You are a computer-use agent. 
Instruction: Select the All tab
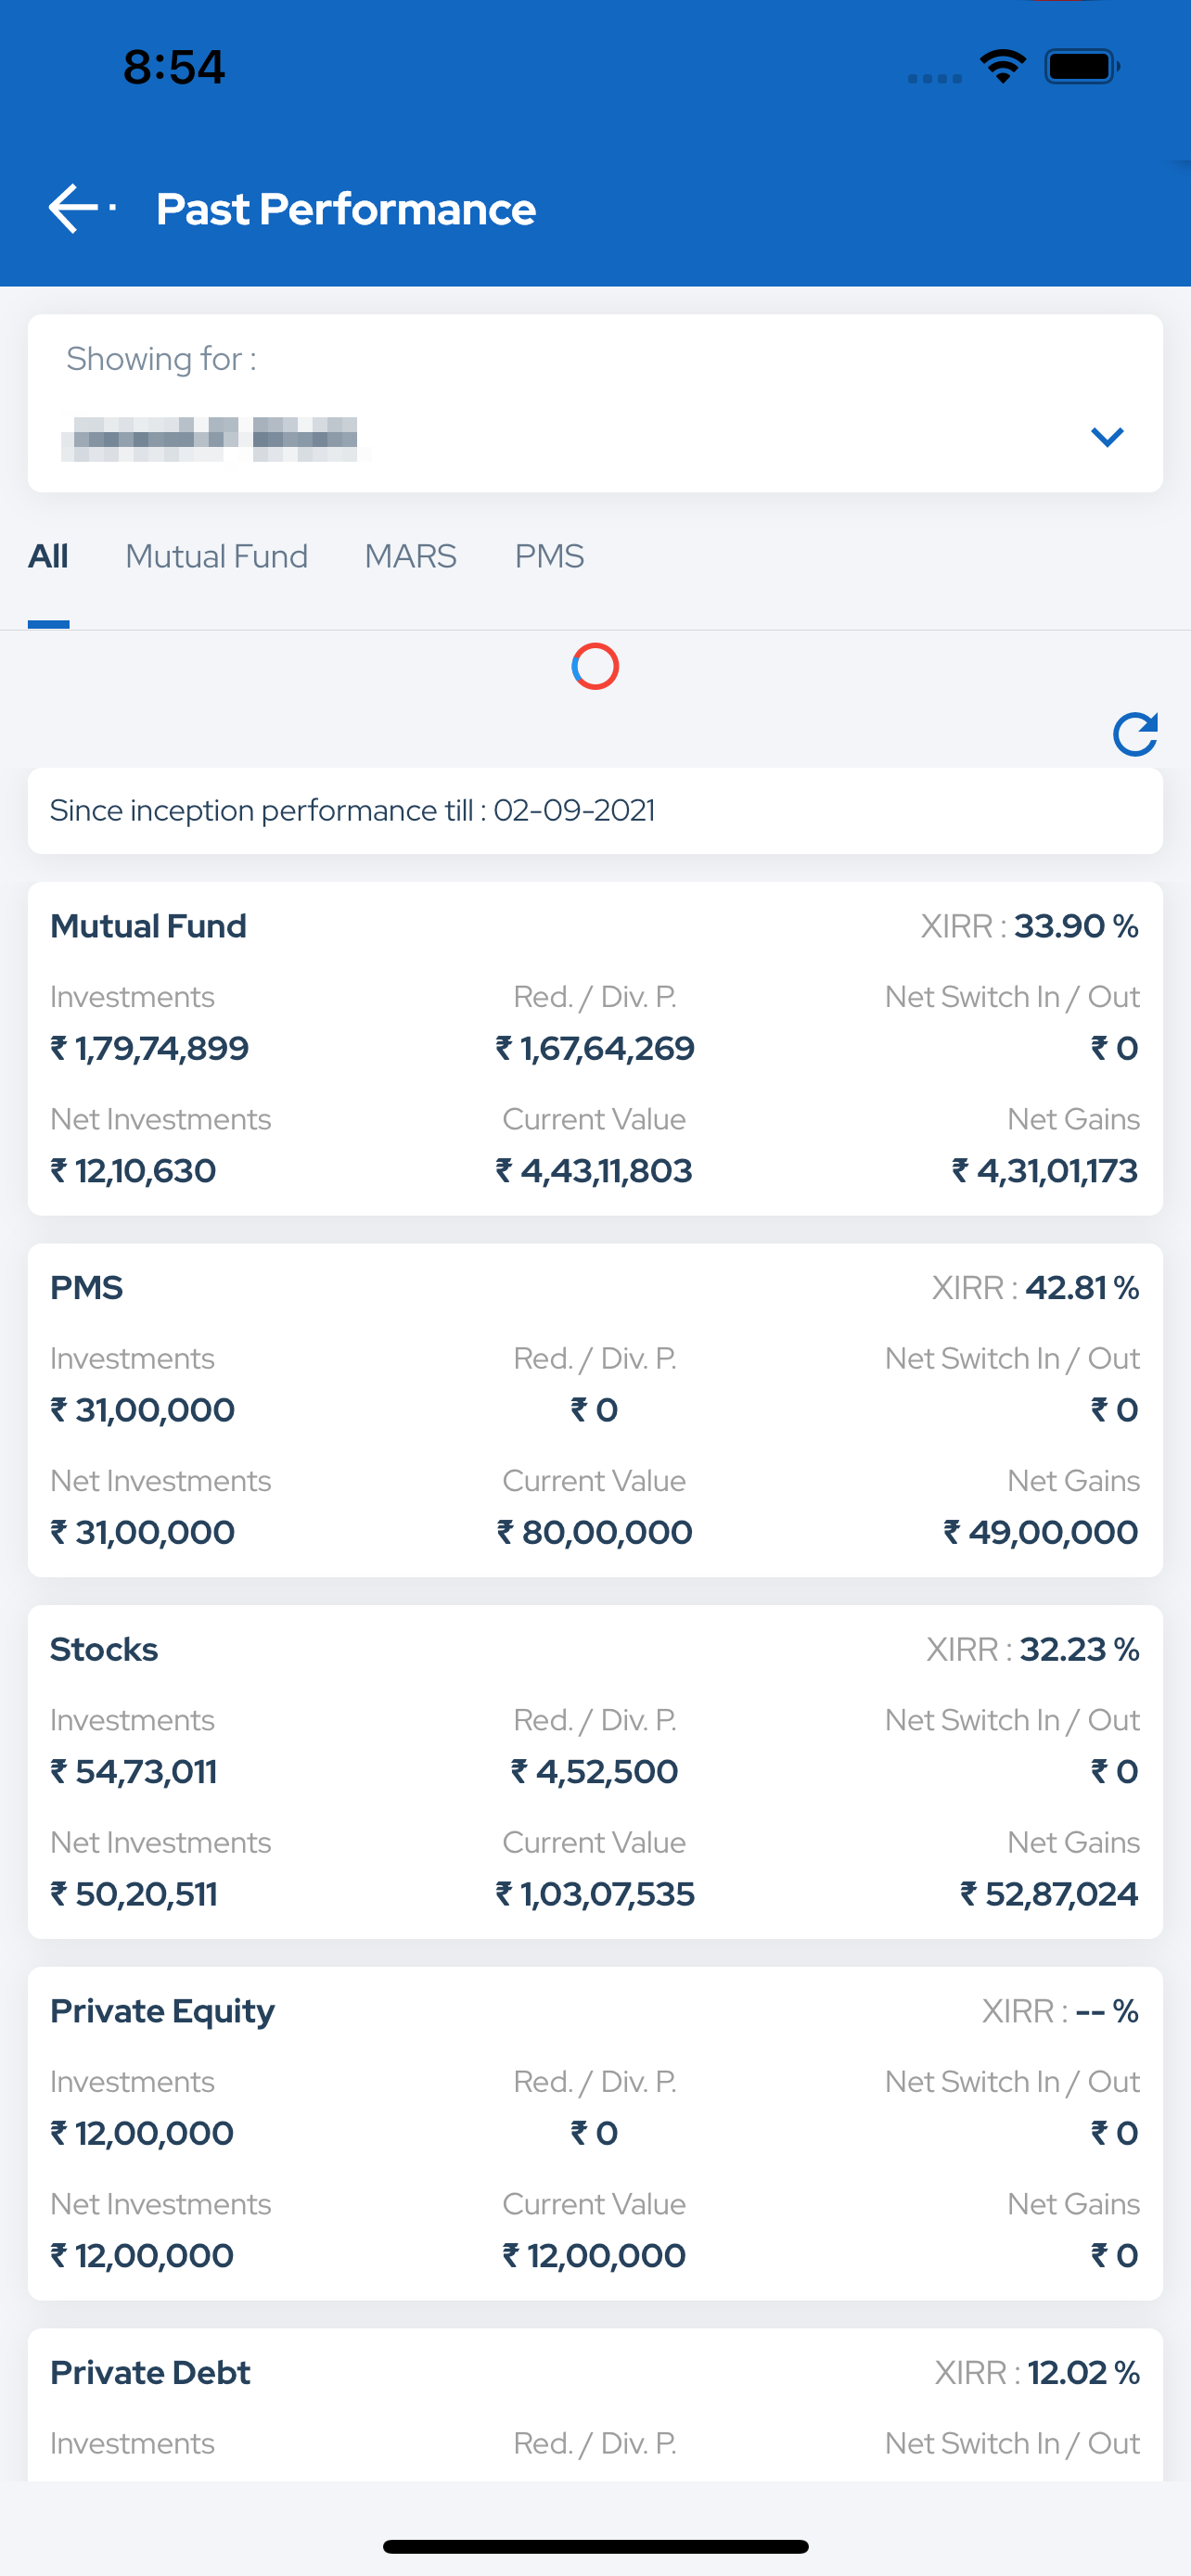(48, 556)
